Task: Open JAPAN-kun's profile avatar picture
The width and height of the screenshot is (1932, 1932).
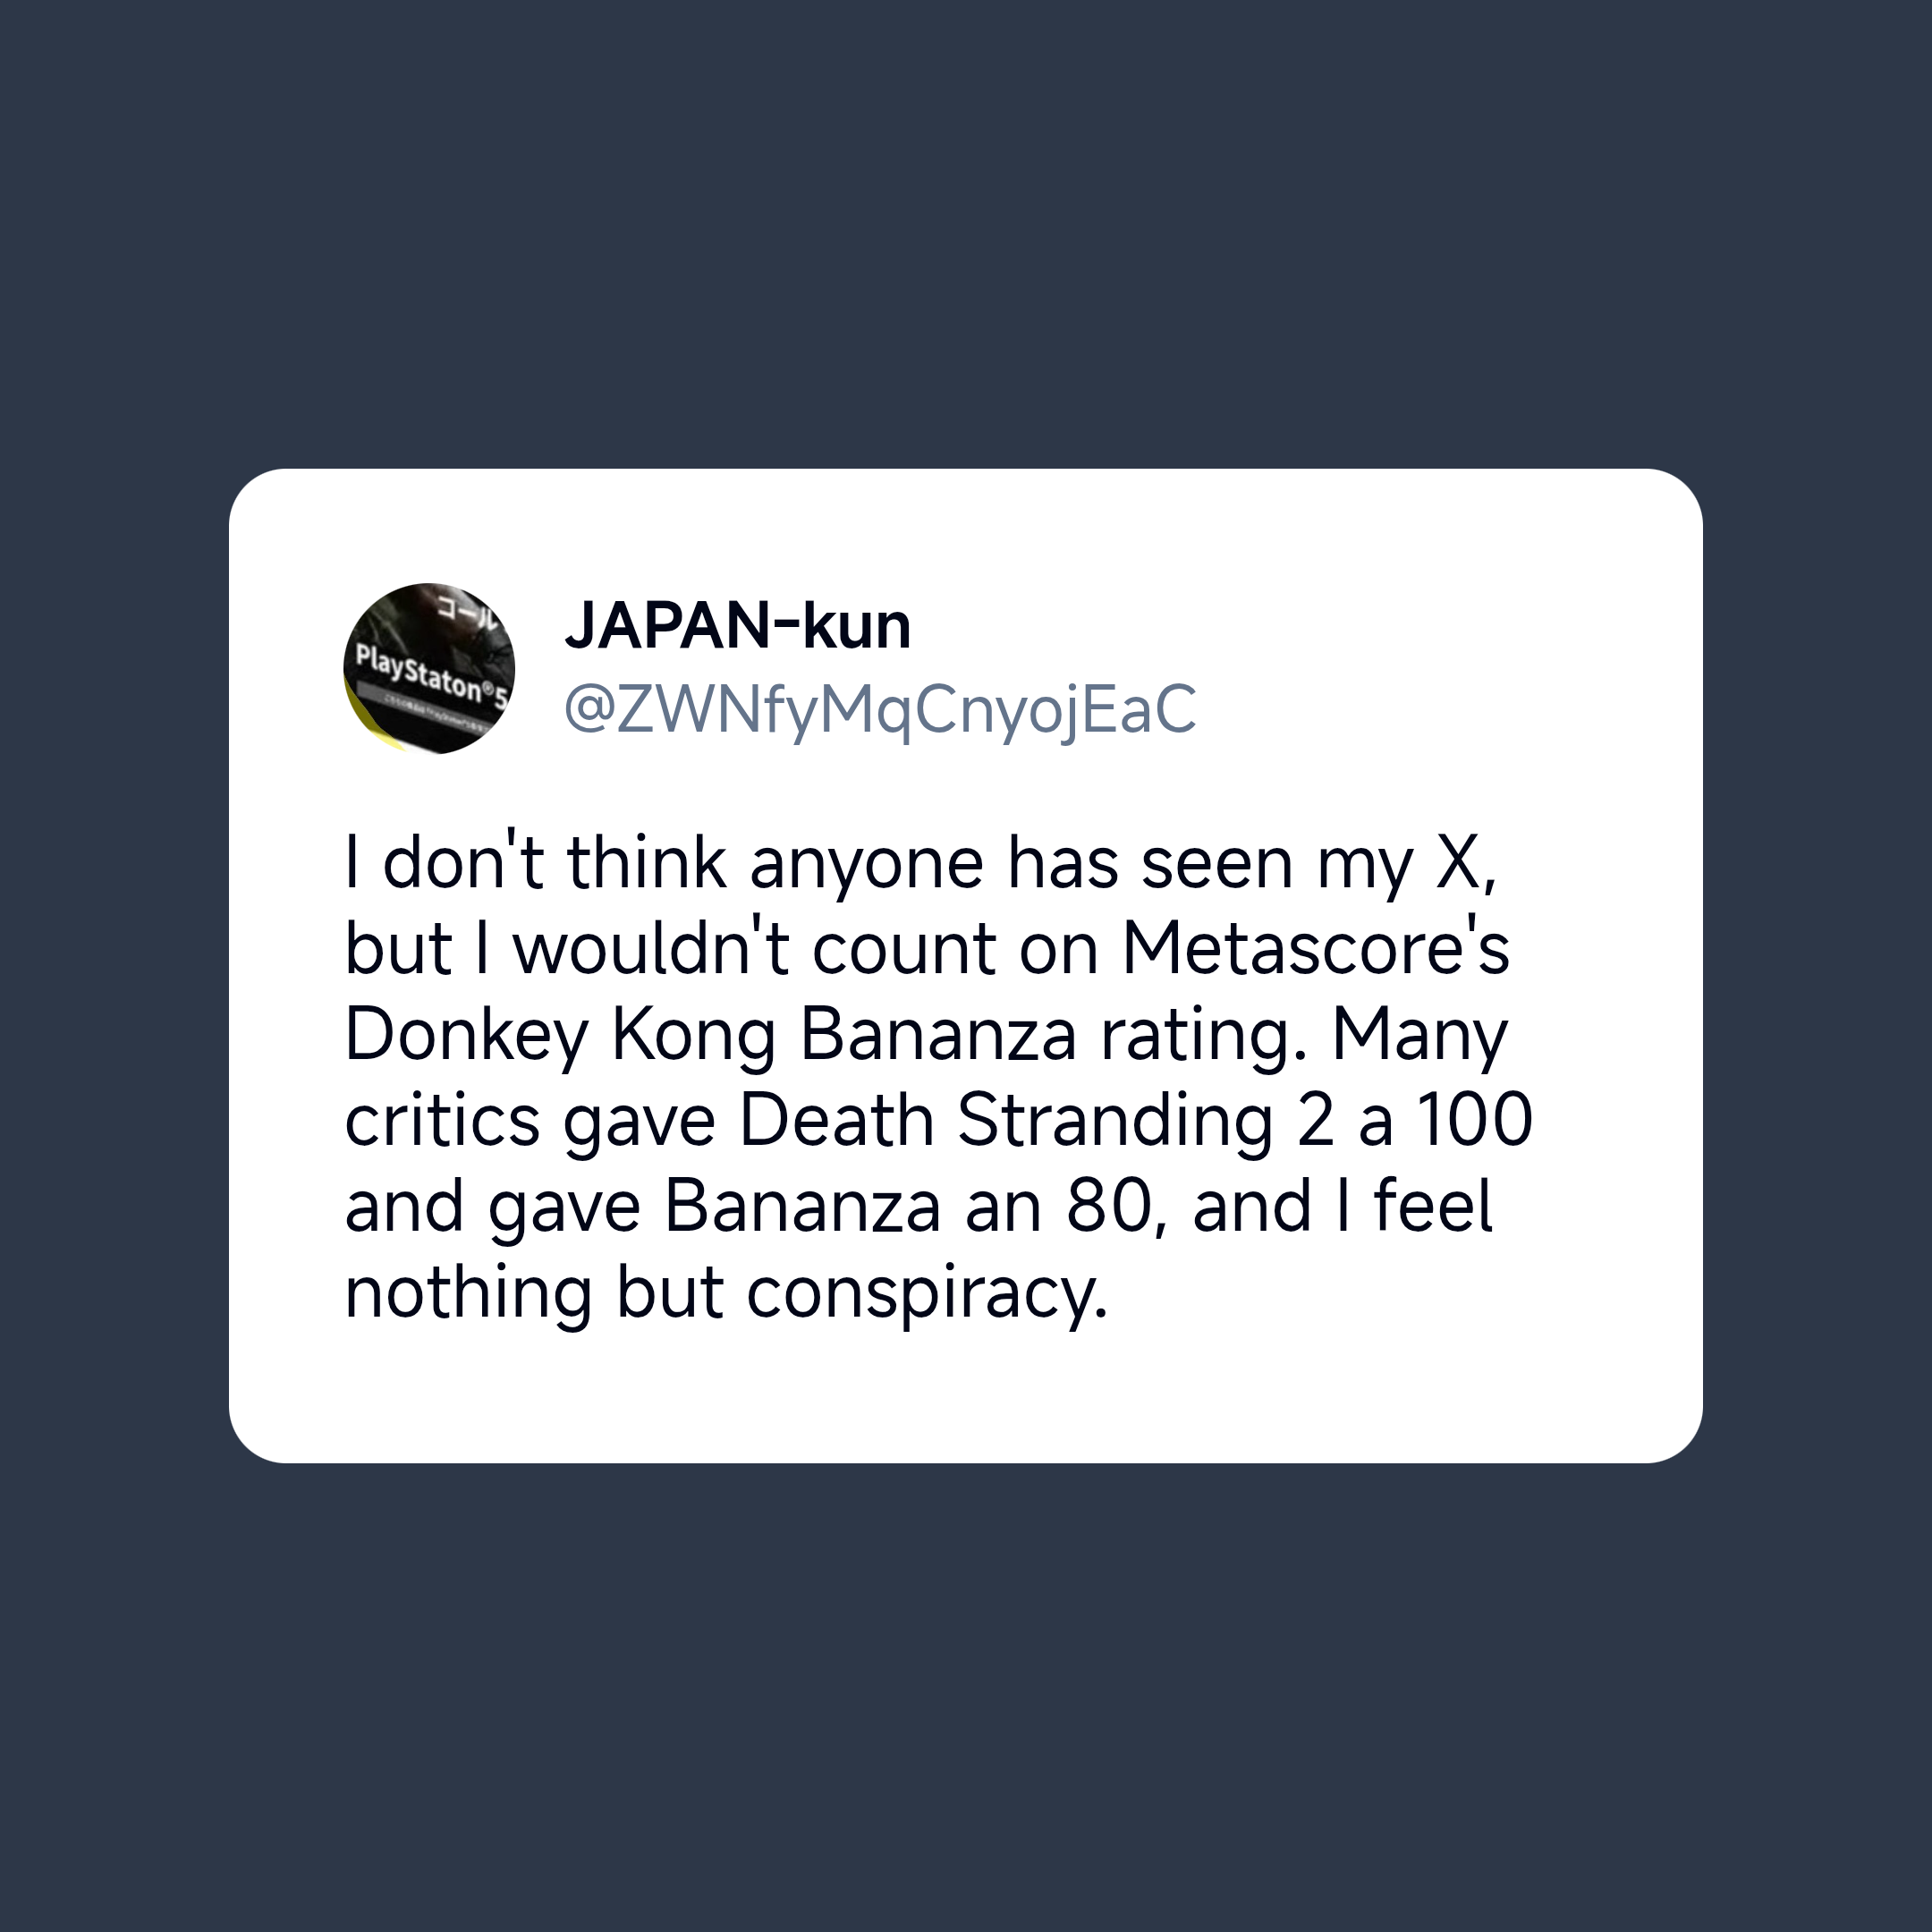Action: click(x=429, y=668)
